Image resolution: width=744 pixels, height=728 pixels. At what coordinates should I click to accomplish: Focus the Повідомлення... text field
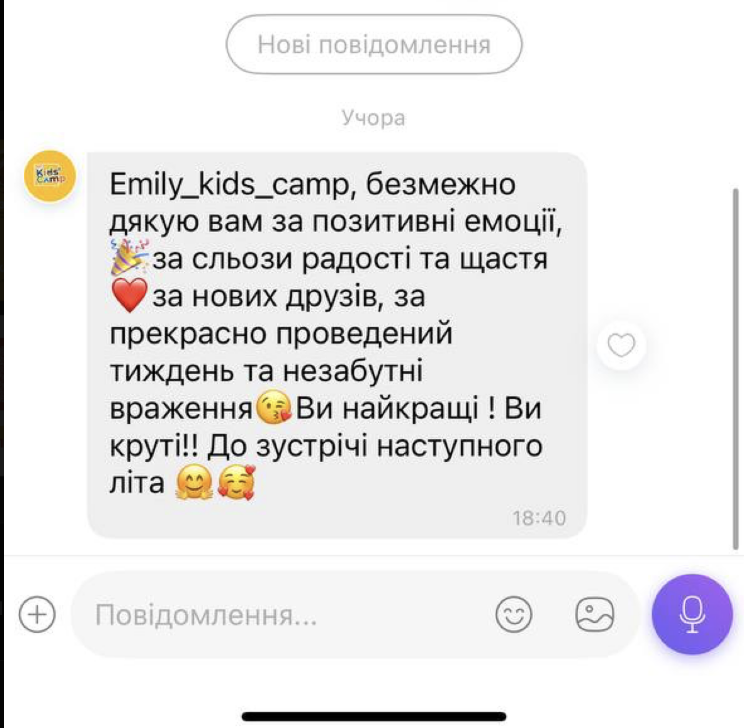(285, 615)
